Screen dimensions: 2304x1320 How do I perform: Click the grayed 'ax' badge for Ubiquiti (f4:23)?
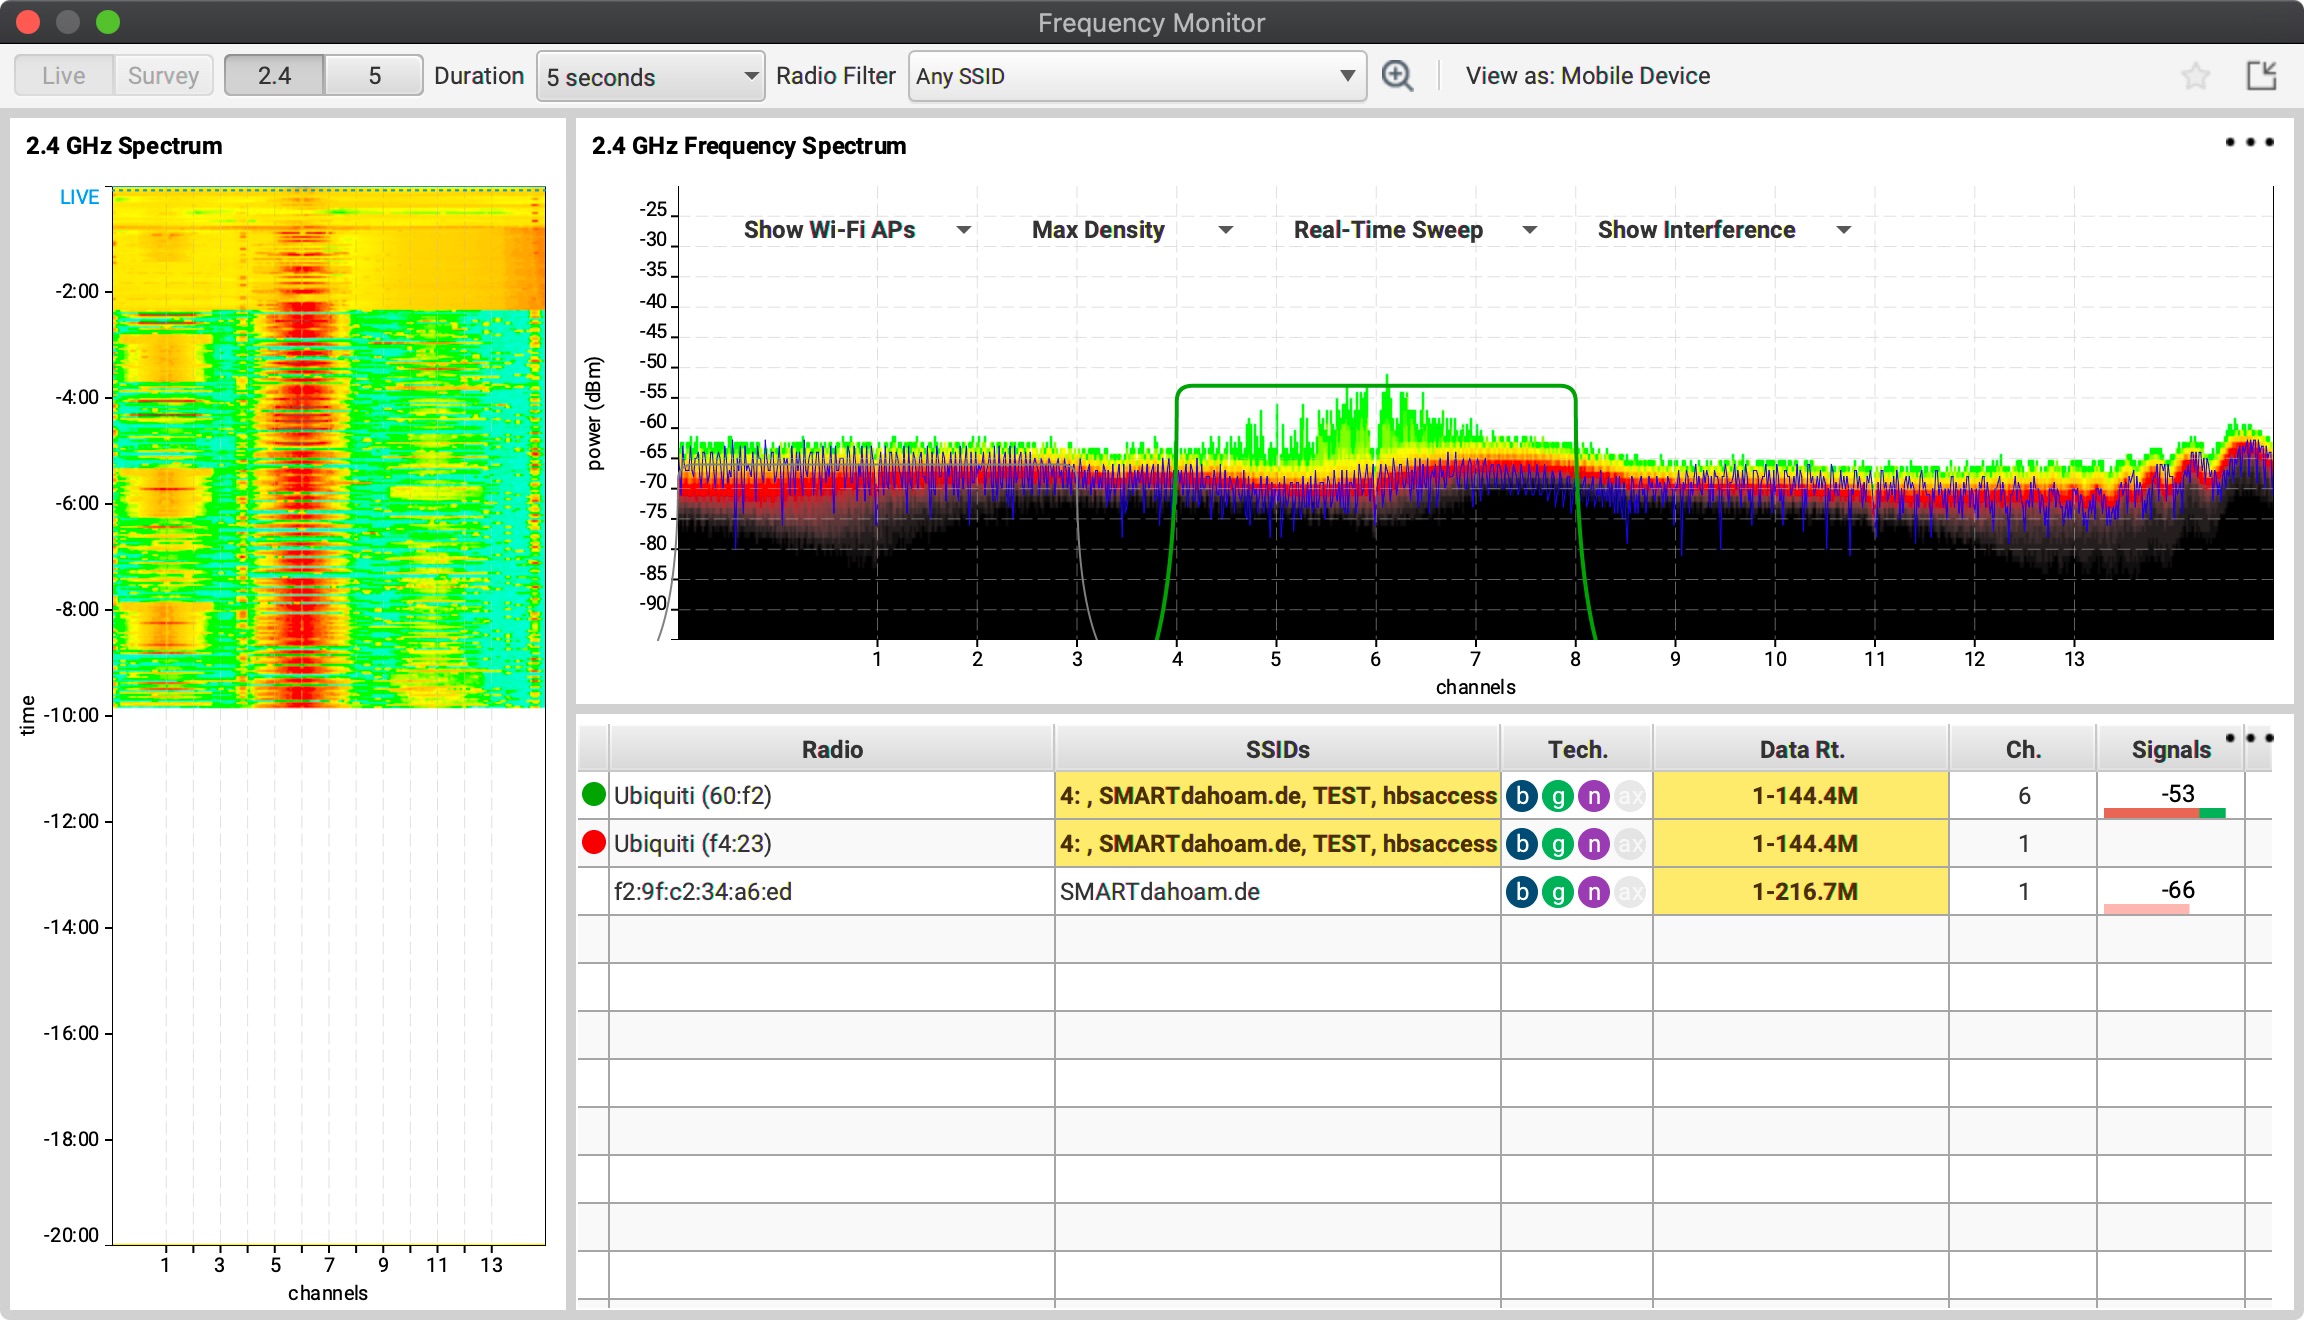coord(1629,843)
